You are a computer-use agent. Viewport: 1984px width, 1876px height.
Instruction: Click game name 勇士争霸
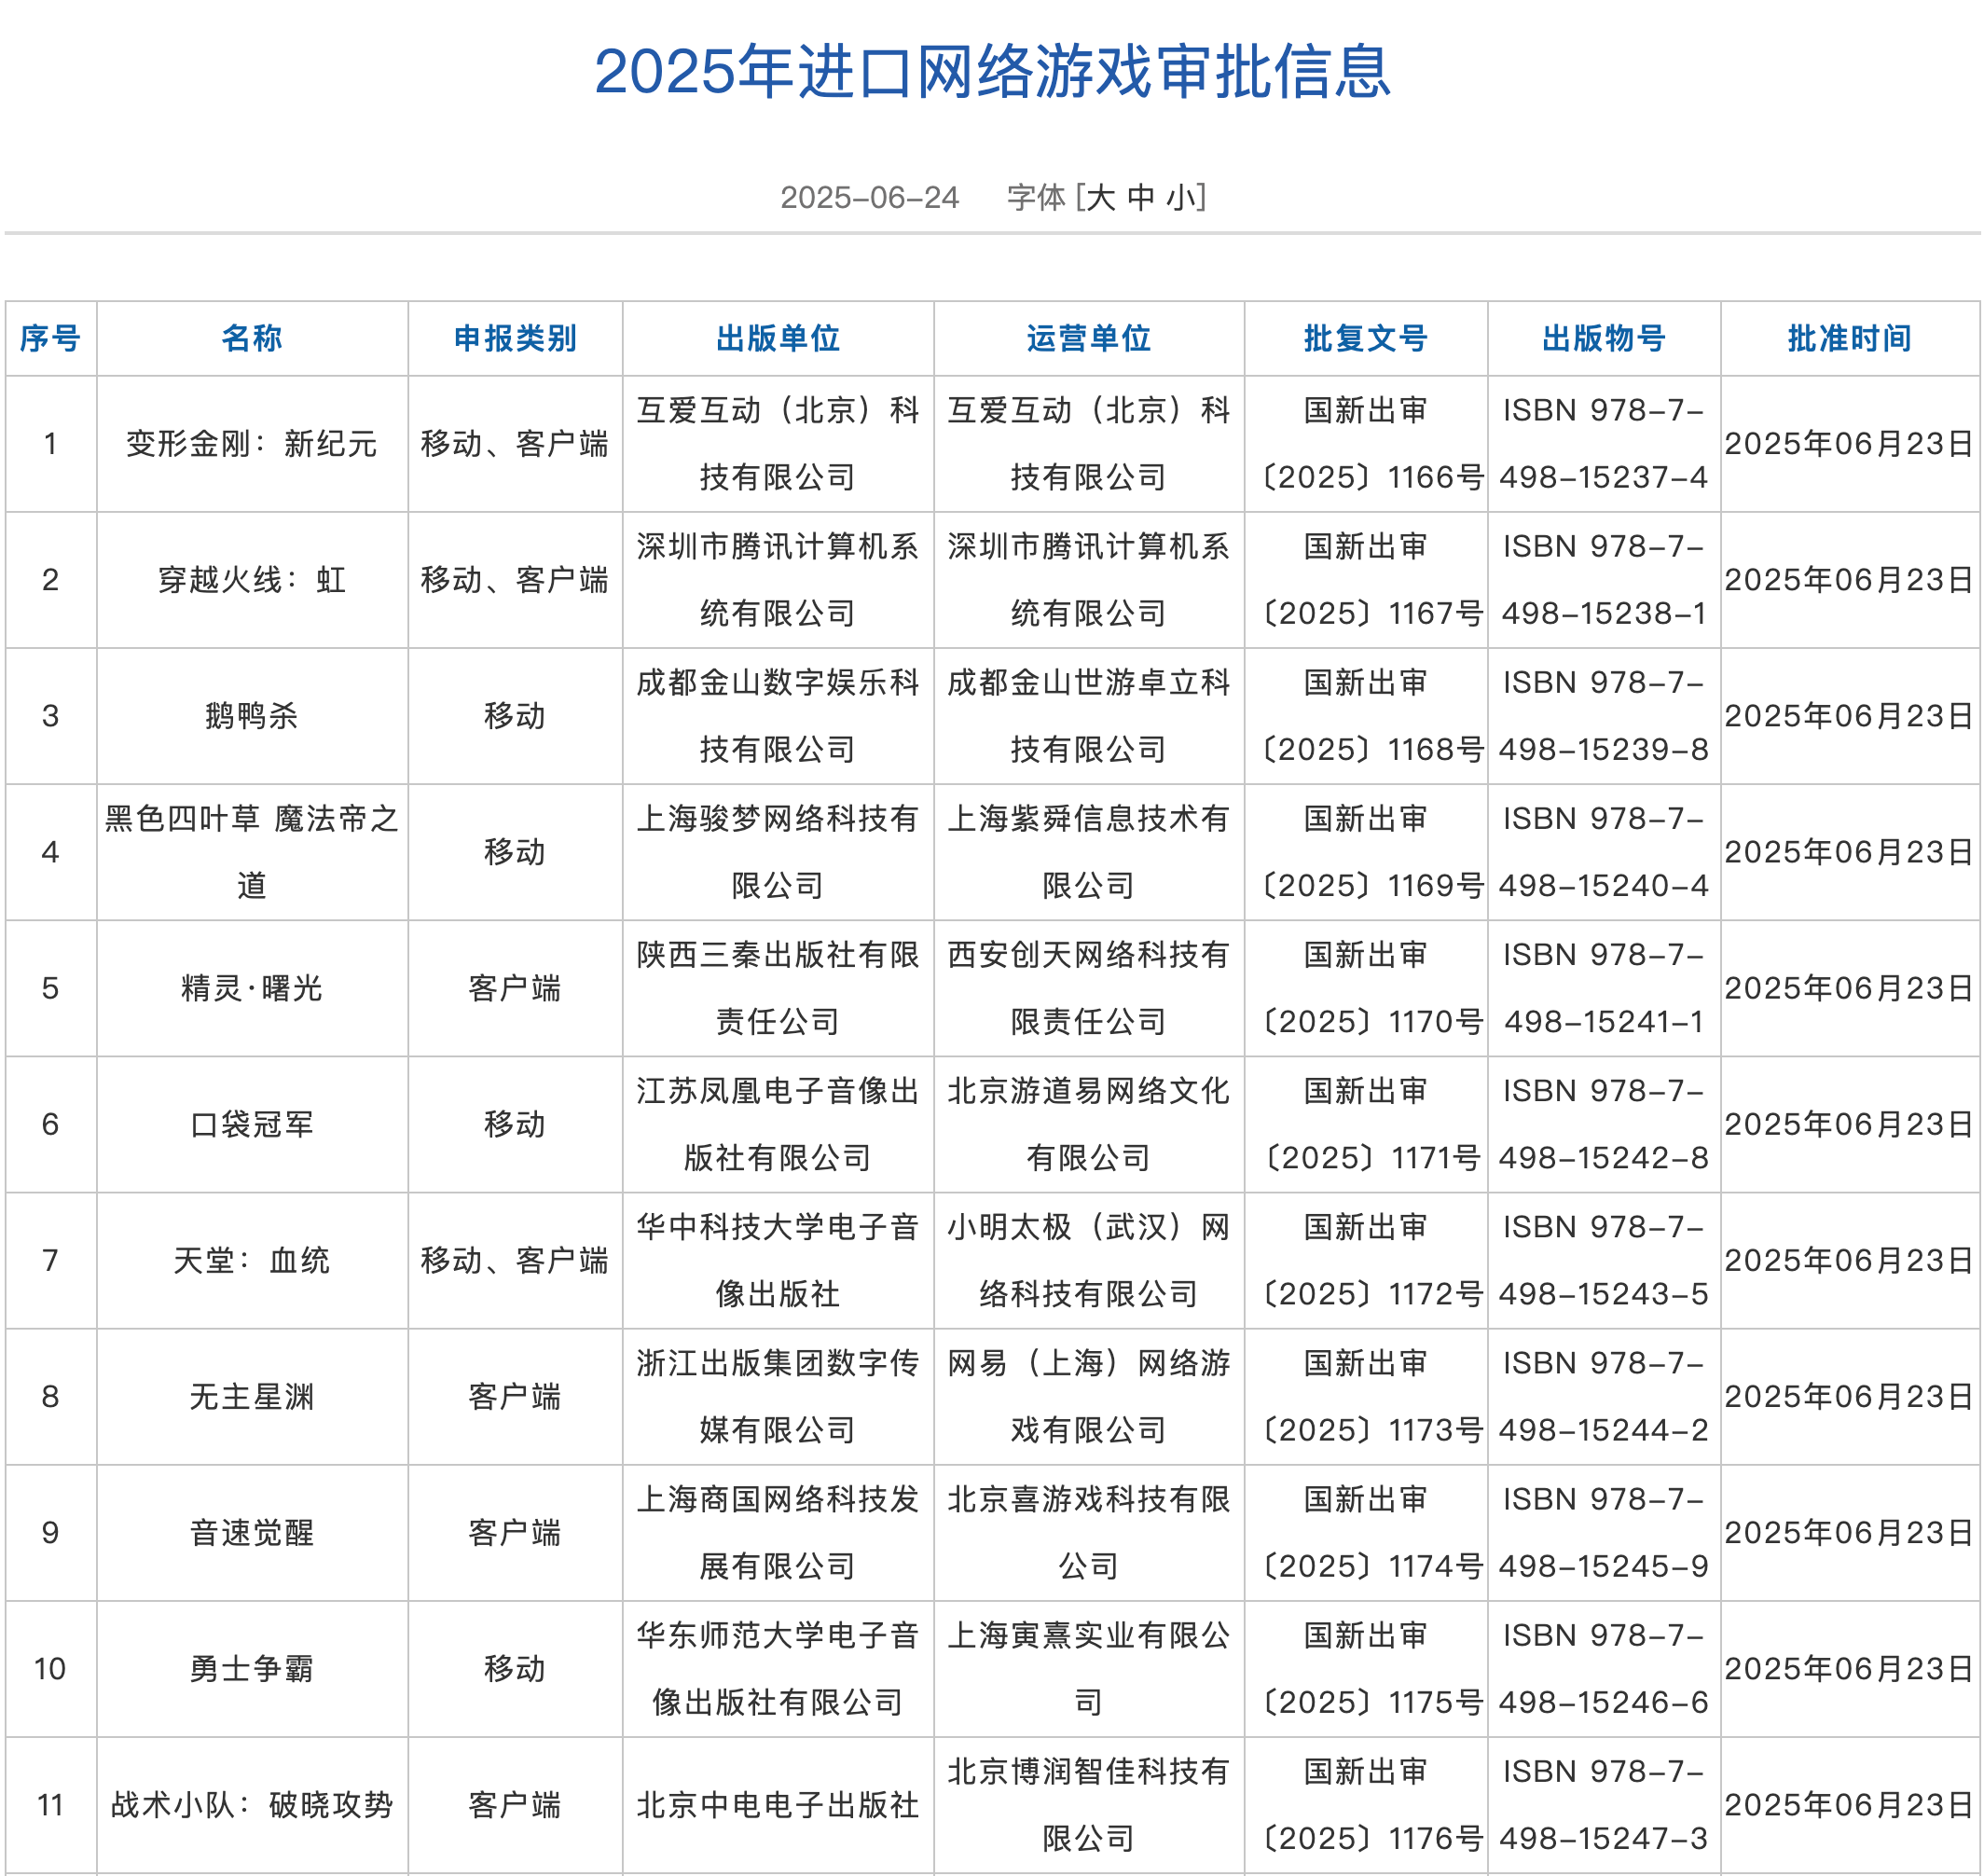252,1668
